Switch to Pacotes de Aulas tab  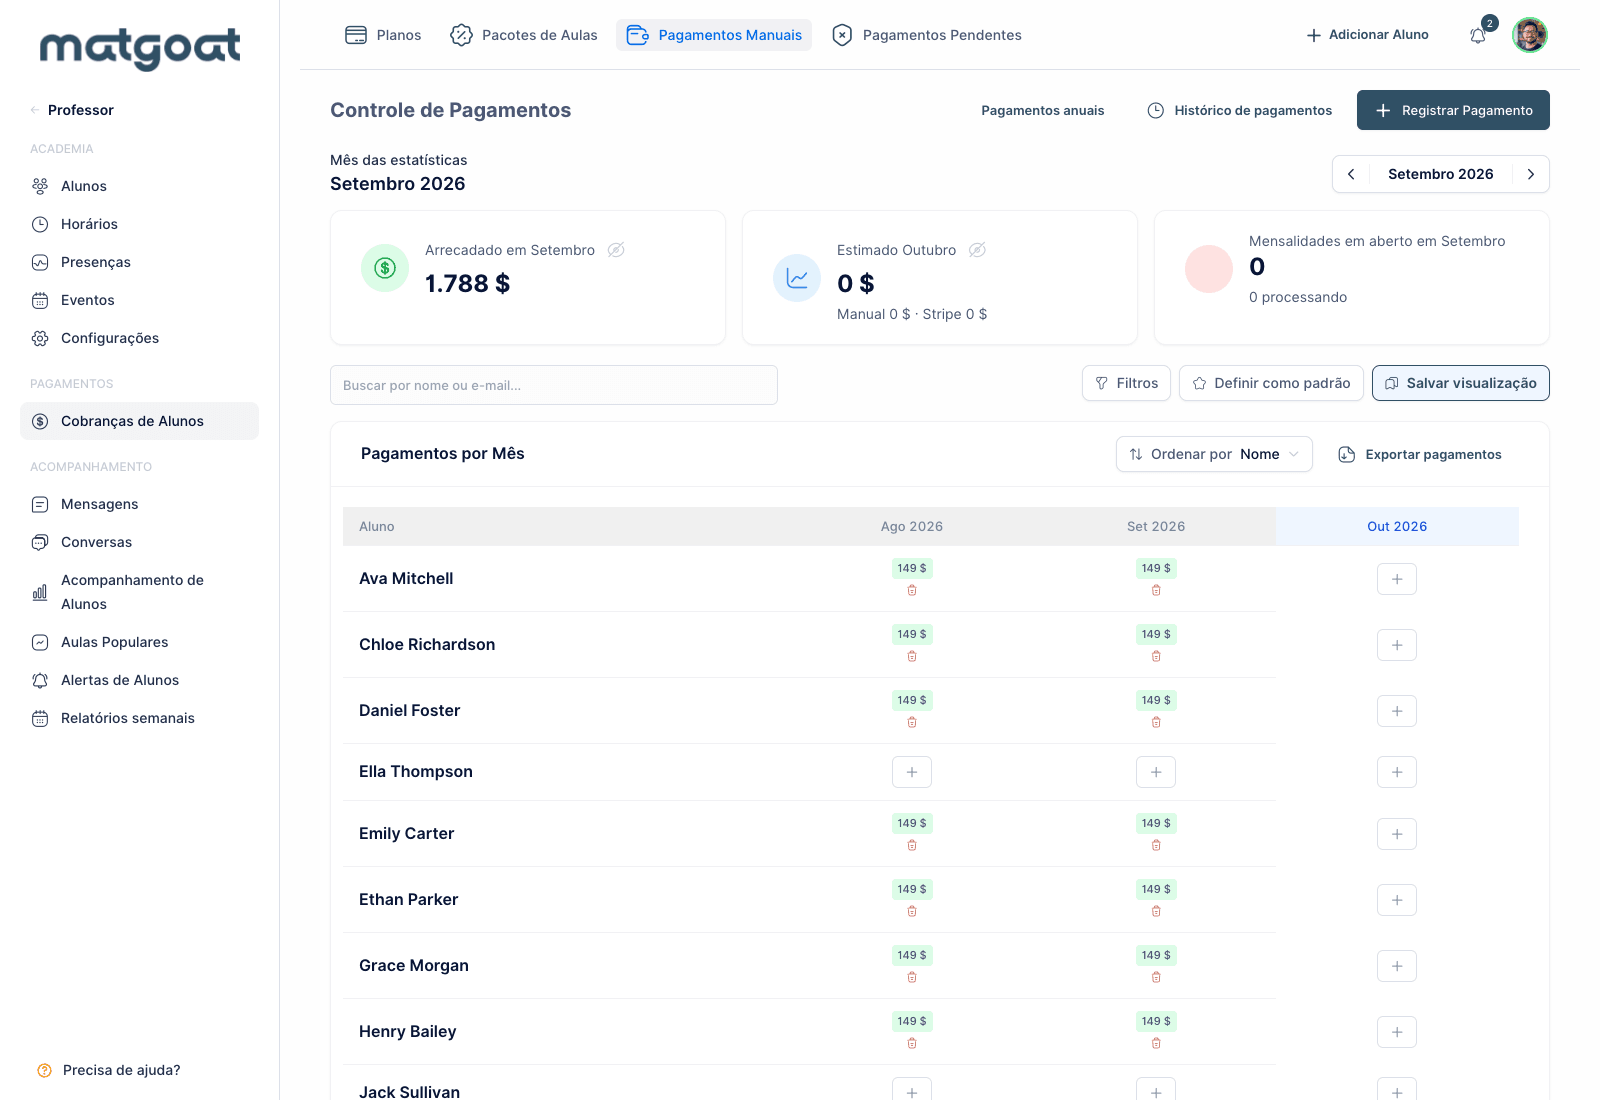point(524,35)
